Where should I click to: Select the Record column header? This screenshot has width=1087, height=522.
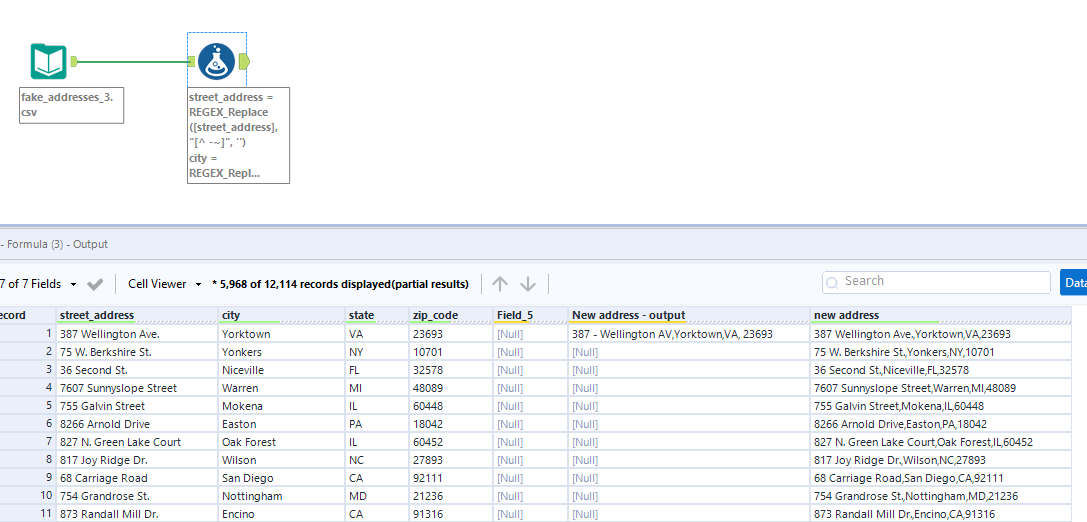(28, 315)
